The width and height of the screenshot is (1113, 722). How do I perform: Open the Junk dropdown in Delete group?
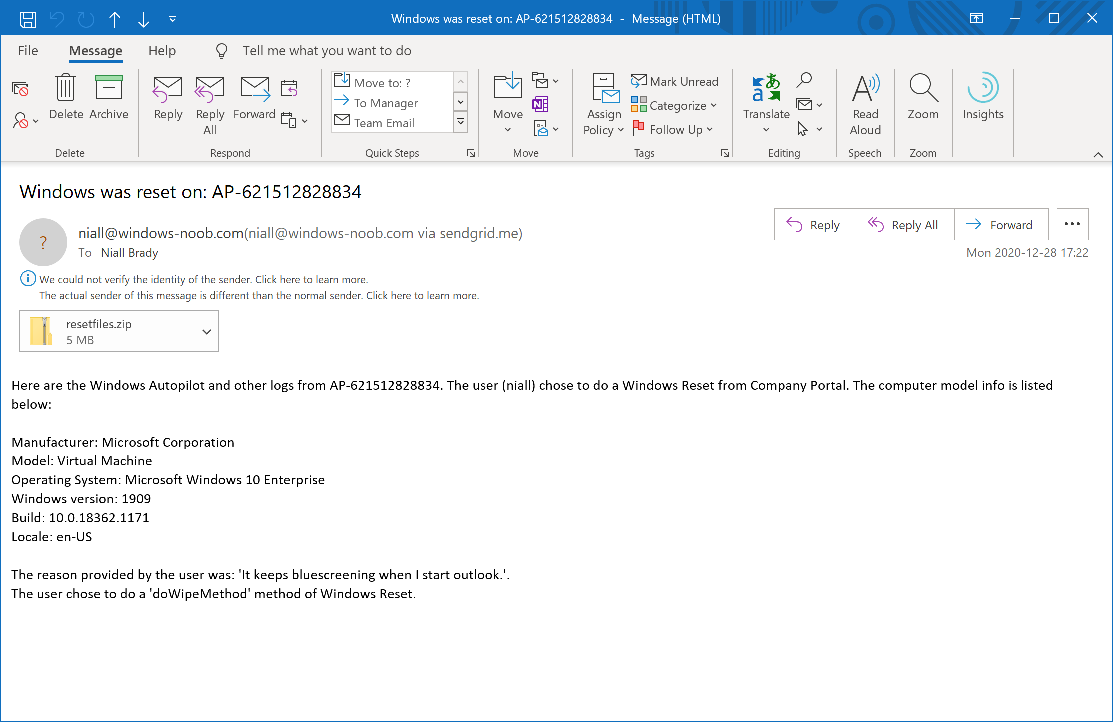25,121
